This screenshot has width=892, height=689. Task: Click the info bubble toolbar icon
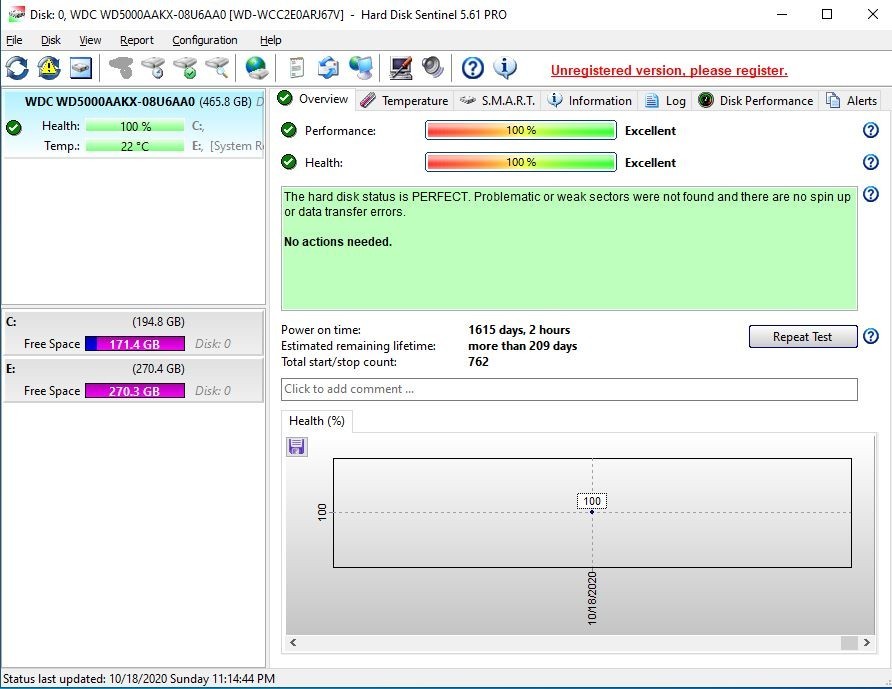(506, 68)
